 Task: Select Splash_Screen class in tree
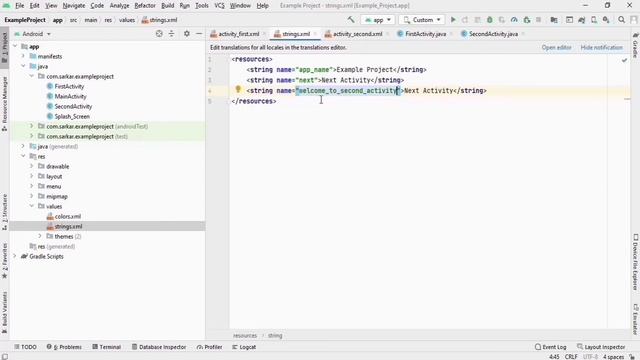(72, 116)
